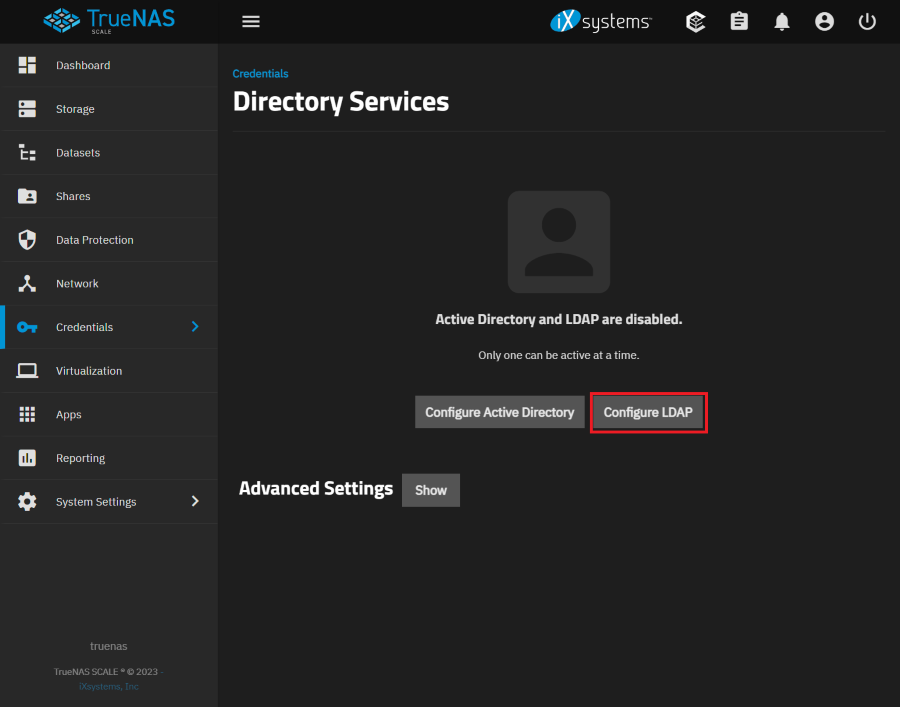This screenshot has width=900, height=707.
Task: Click the TrueNAS SCALE logo
Action: 109,20
